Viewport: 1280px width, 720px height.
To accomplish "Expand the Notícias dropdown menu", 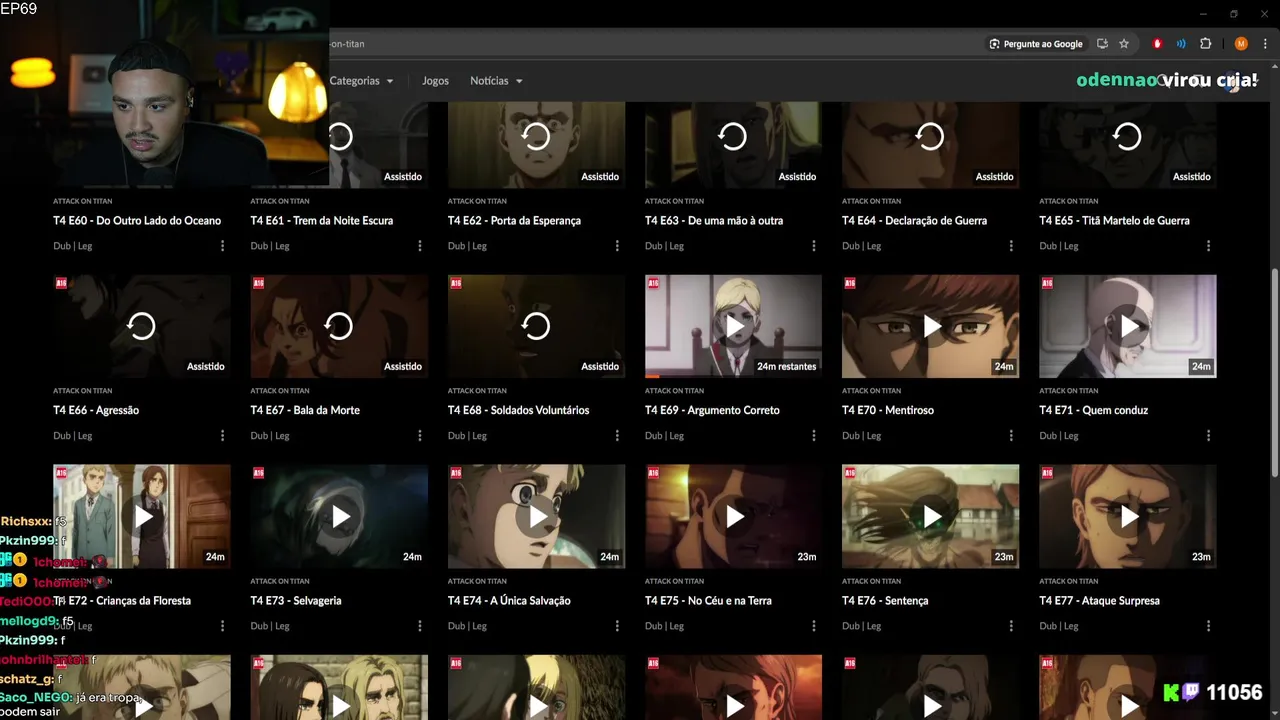I will (x=496, y=81).
